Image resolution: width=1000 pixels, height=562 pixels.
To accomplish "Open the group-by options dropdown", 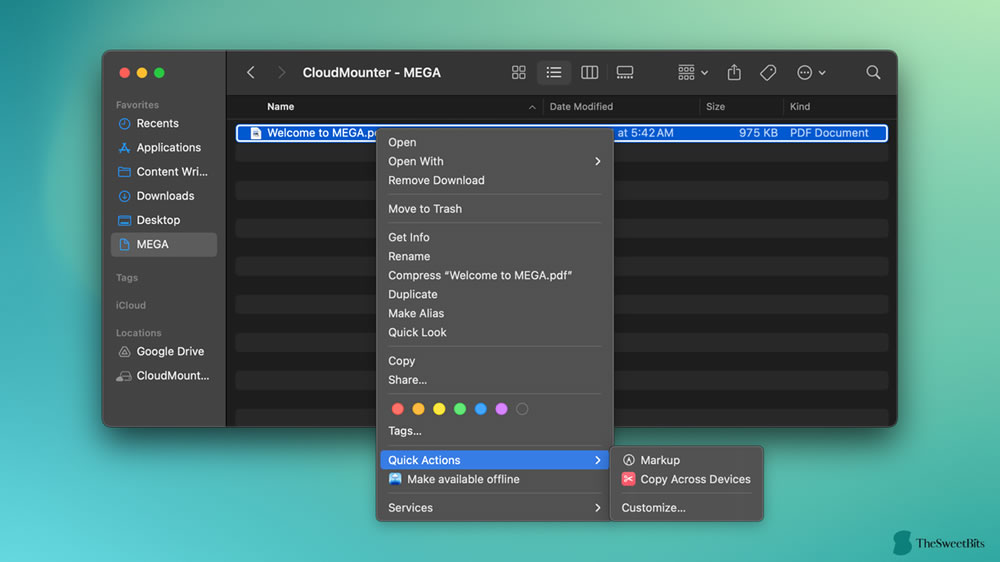I will [x=693, y=73].
